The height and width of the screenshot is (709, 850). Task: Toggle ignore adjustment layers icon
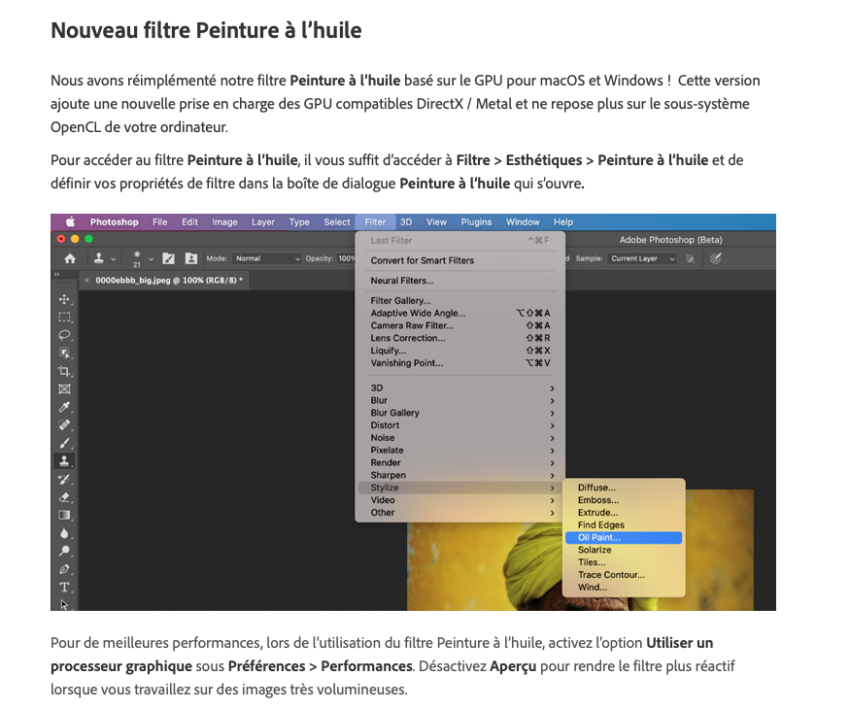pos(690,259)
